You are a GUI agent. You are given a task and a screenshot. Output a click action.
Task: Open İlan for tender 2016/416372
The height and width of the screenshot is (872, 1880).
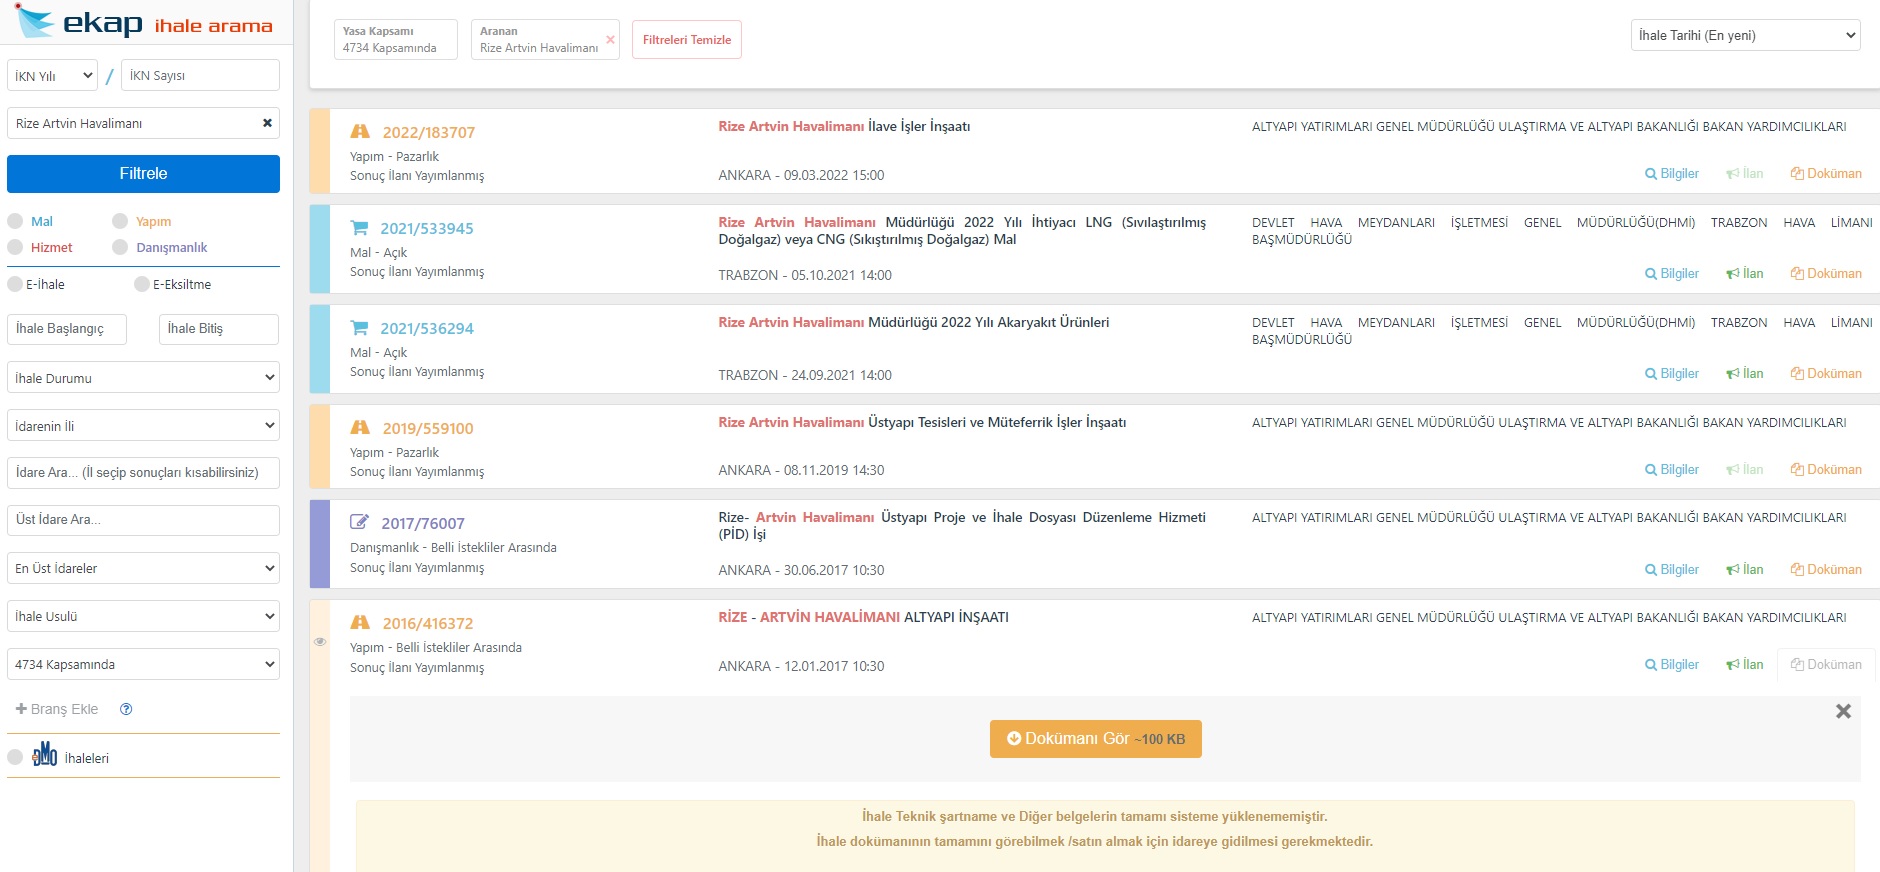[x=1745, y=664]
